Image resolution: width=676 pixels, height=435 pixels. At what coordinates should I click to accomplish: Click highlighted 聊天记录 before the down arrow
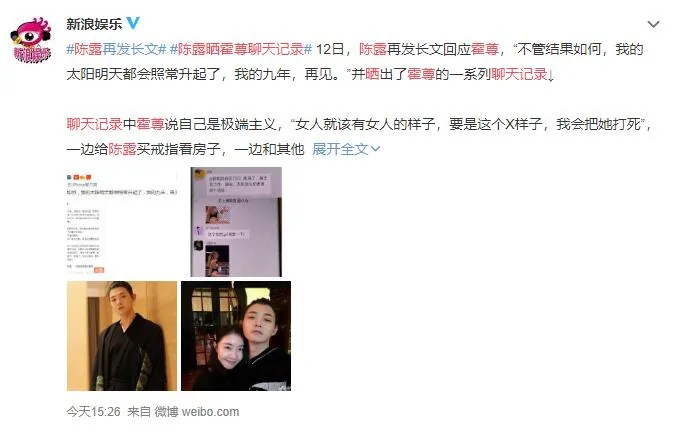click(x=520, y=74)
